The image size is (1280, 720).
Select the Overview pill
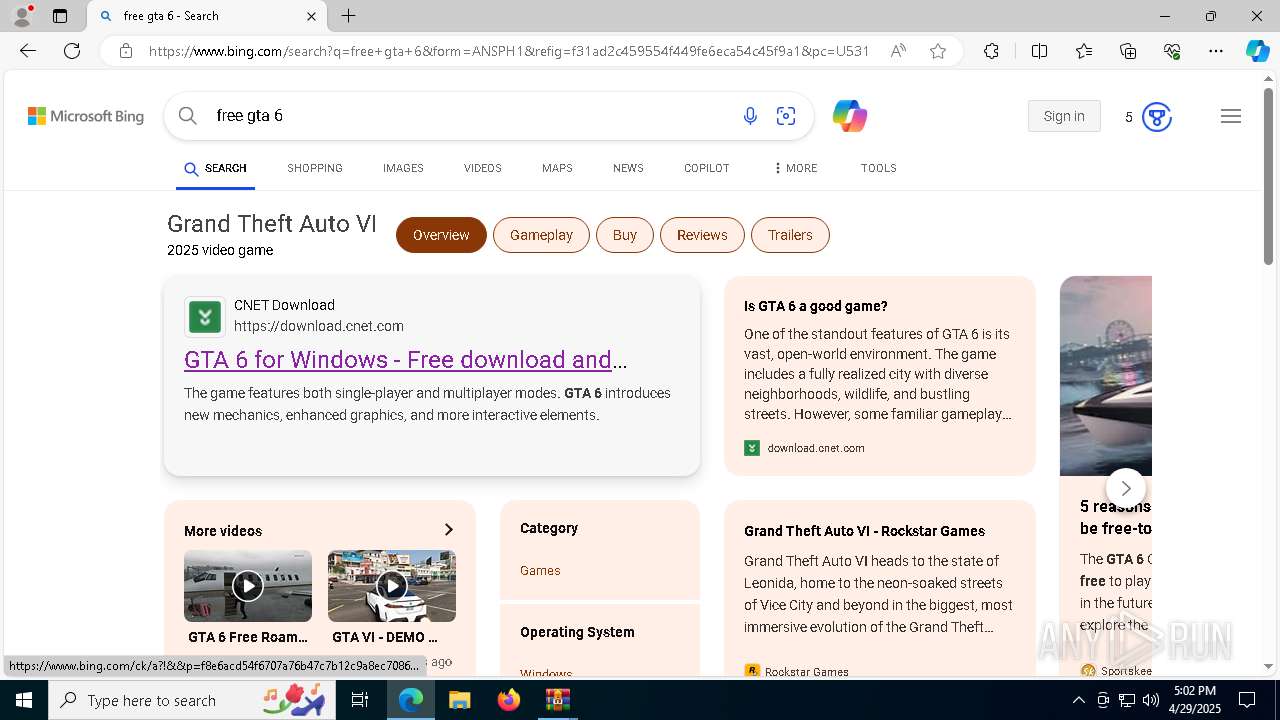(441, 235)
